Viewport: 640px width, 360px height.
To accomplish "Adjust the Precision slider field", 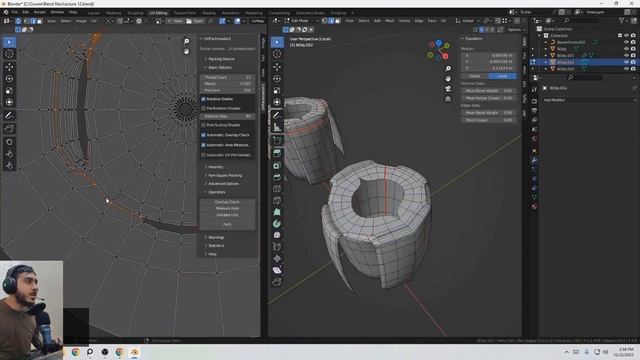I will point(227,90).
